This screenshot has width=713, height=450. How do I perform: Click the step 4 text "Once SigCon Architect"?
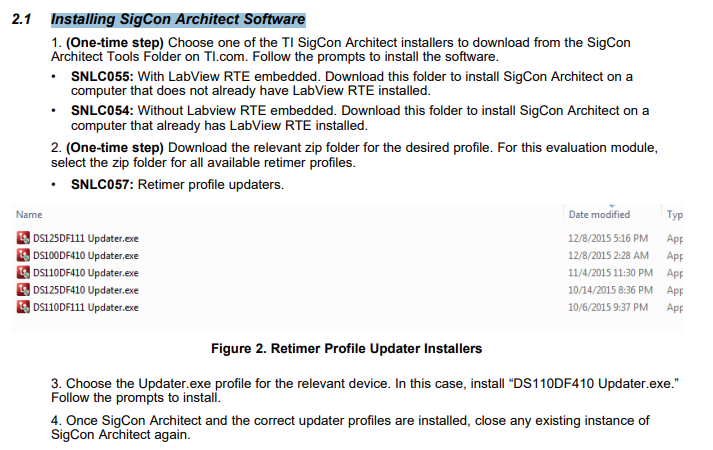134,420
